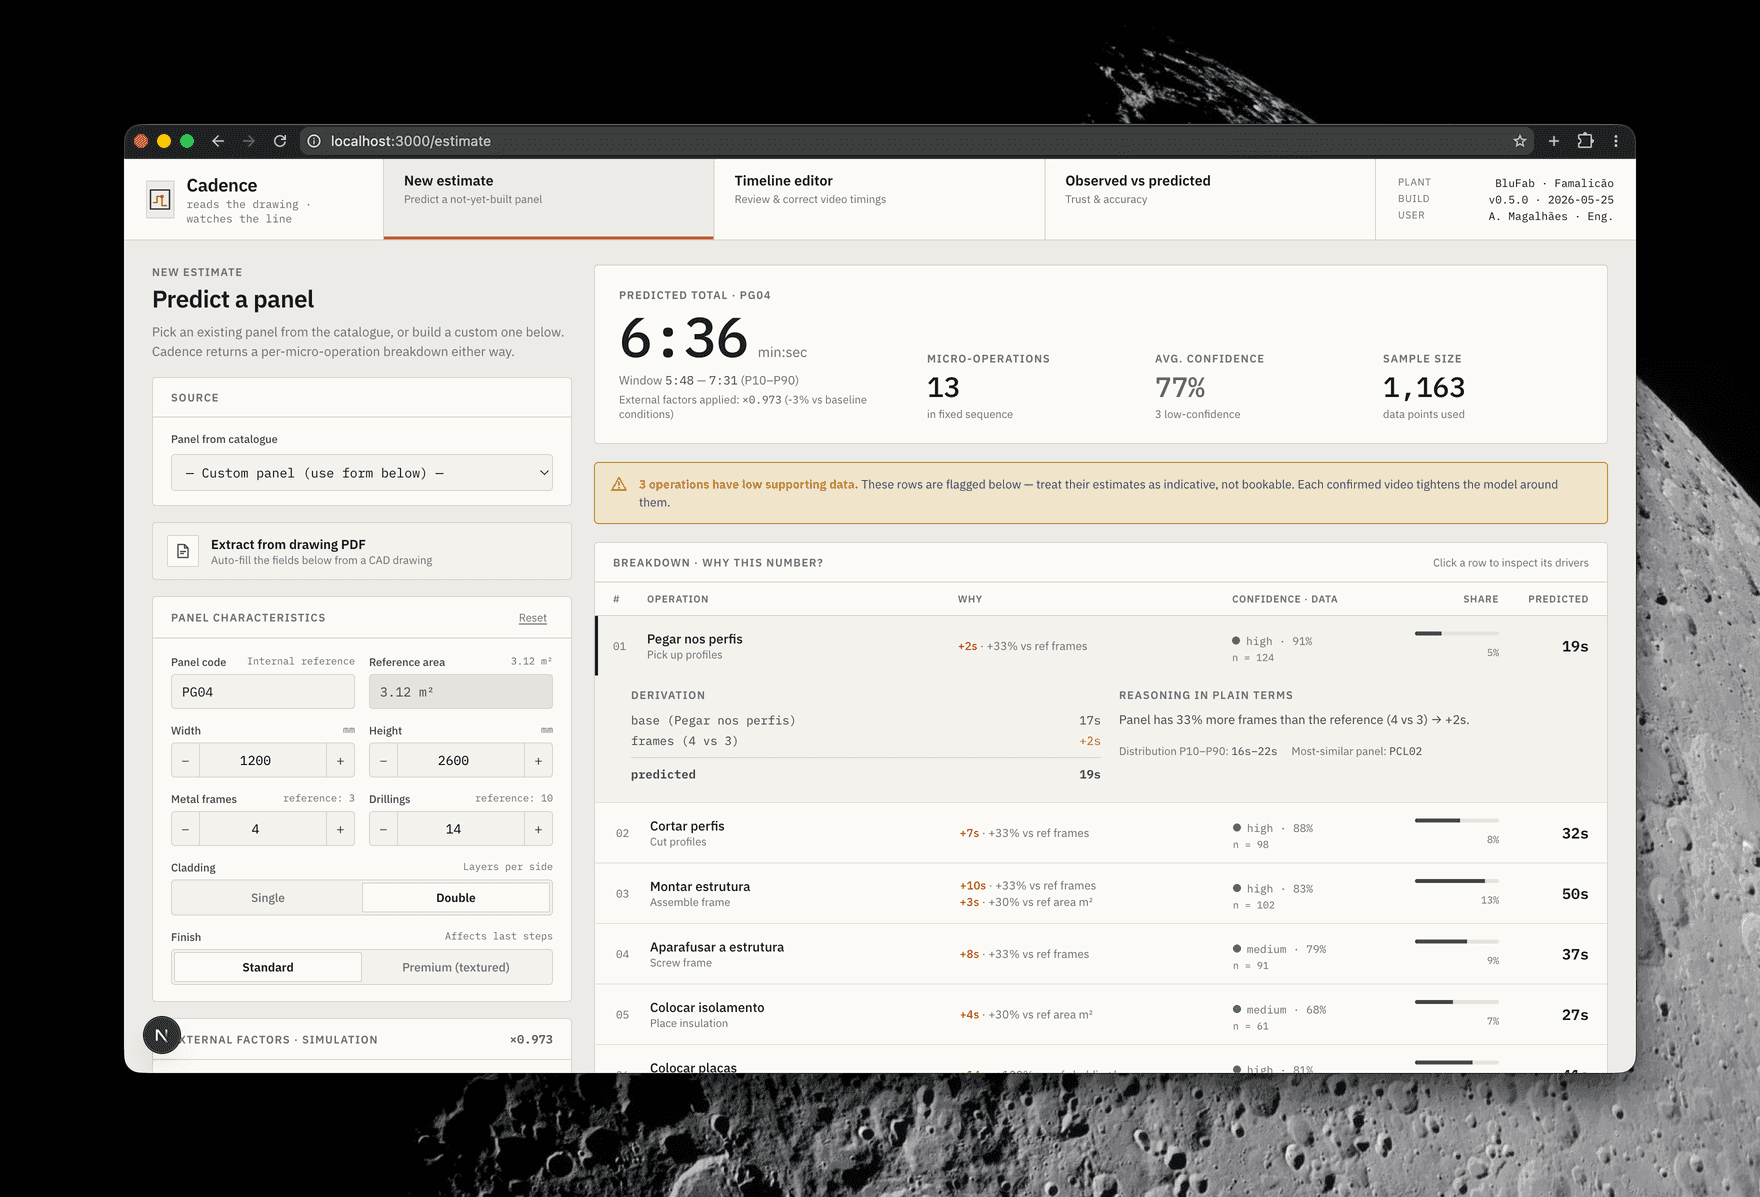Click the Colocar placas row title

pyautogui.click(x=693, y=1067)
